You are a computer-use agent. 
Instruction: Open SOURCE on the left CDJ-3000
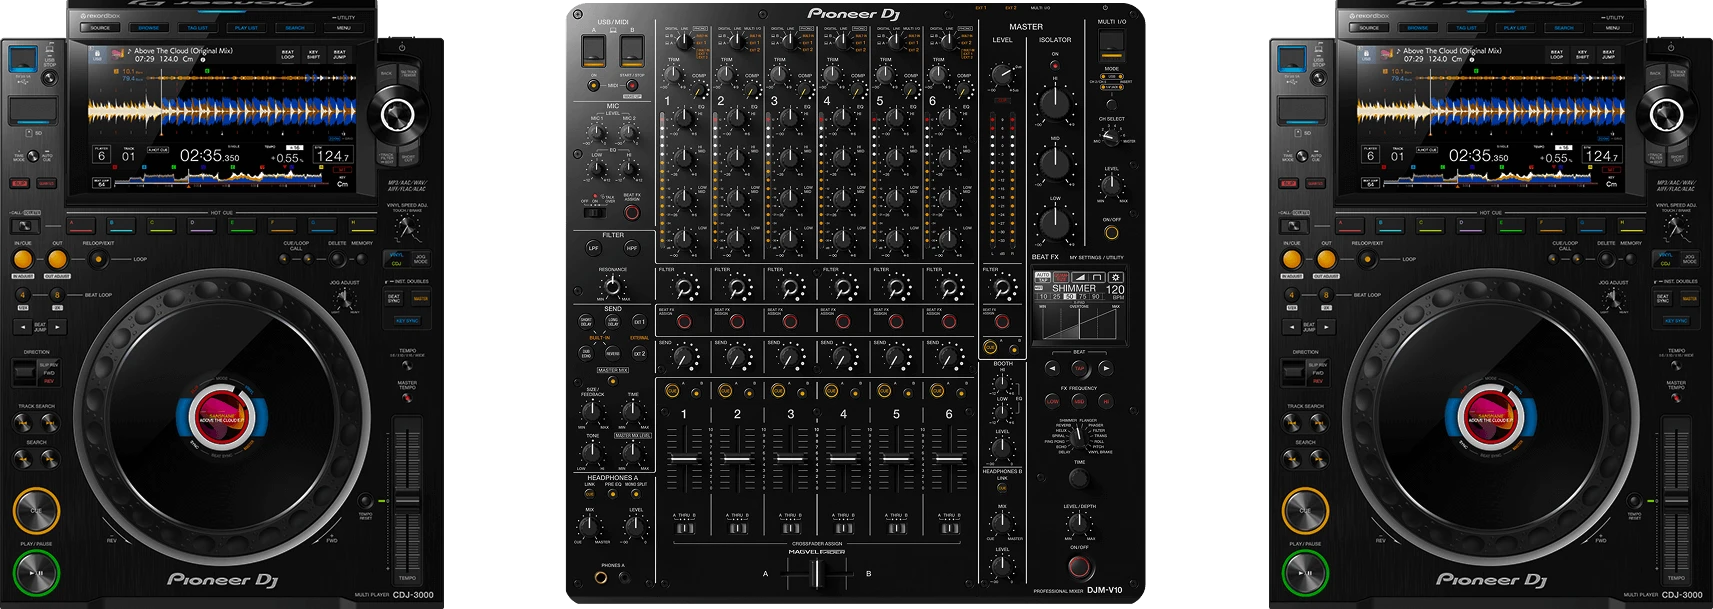[x=100, y=28]
